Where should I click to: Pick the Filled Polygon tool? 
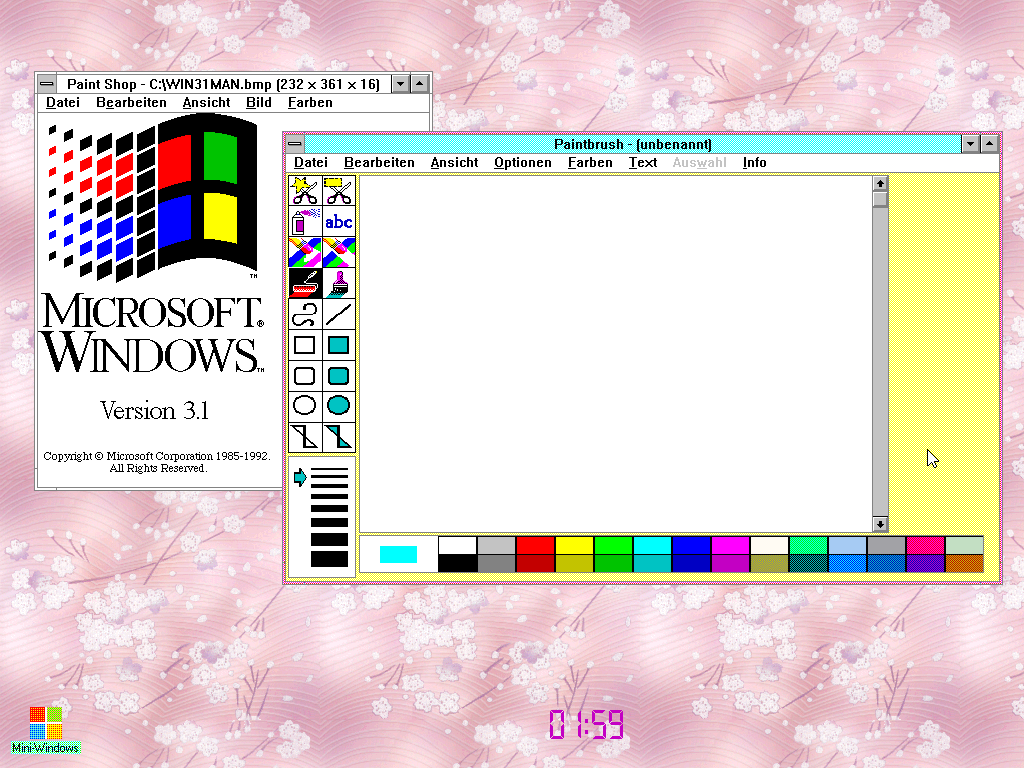coord(339,436)
